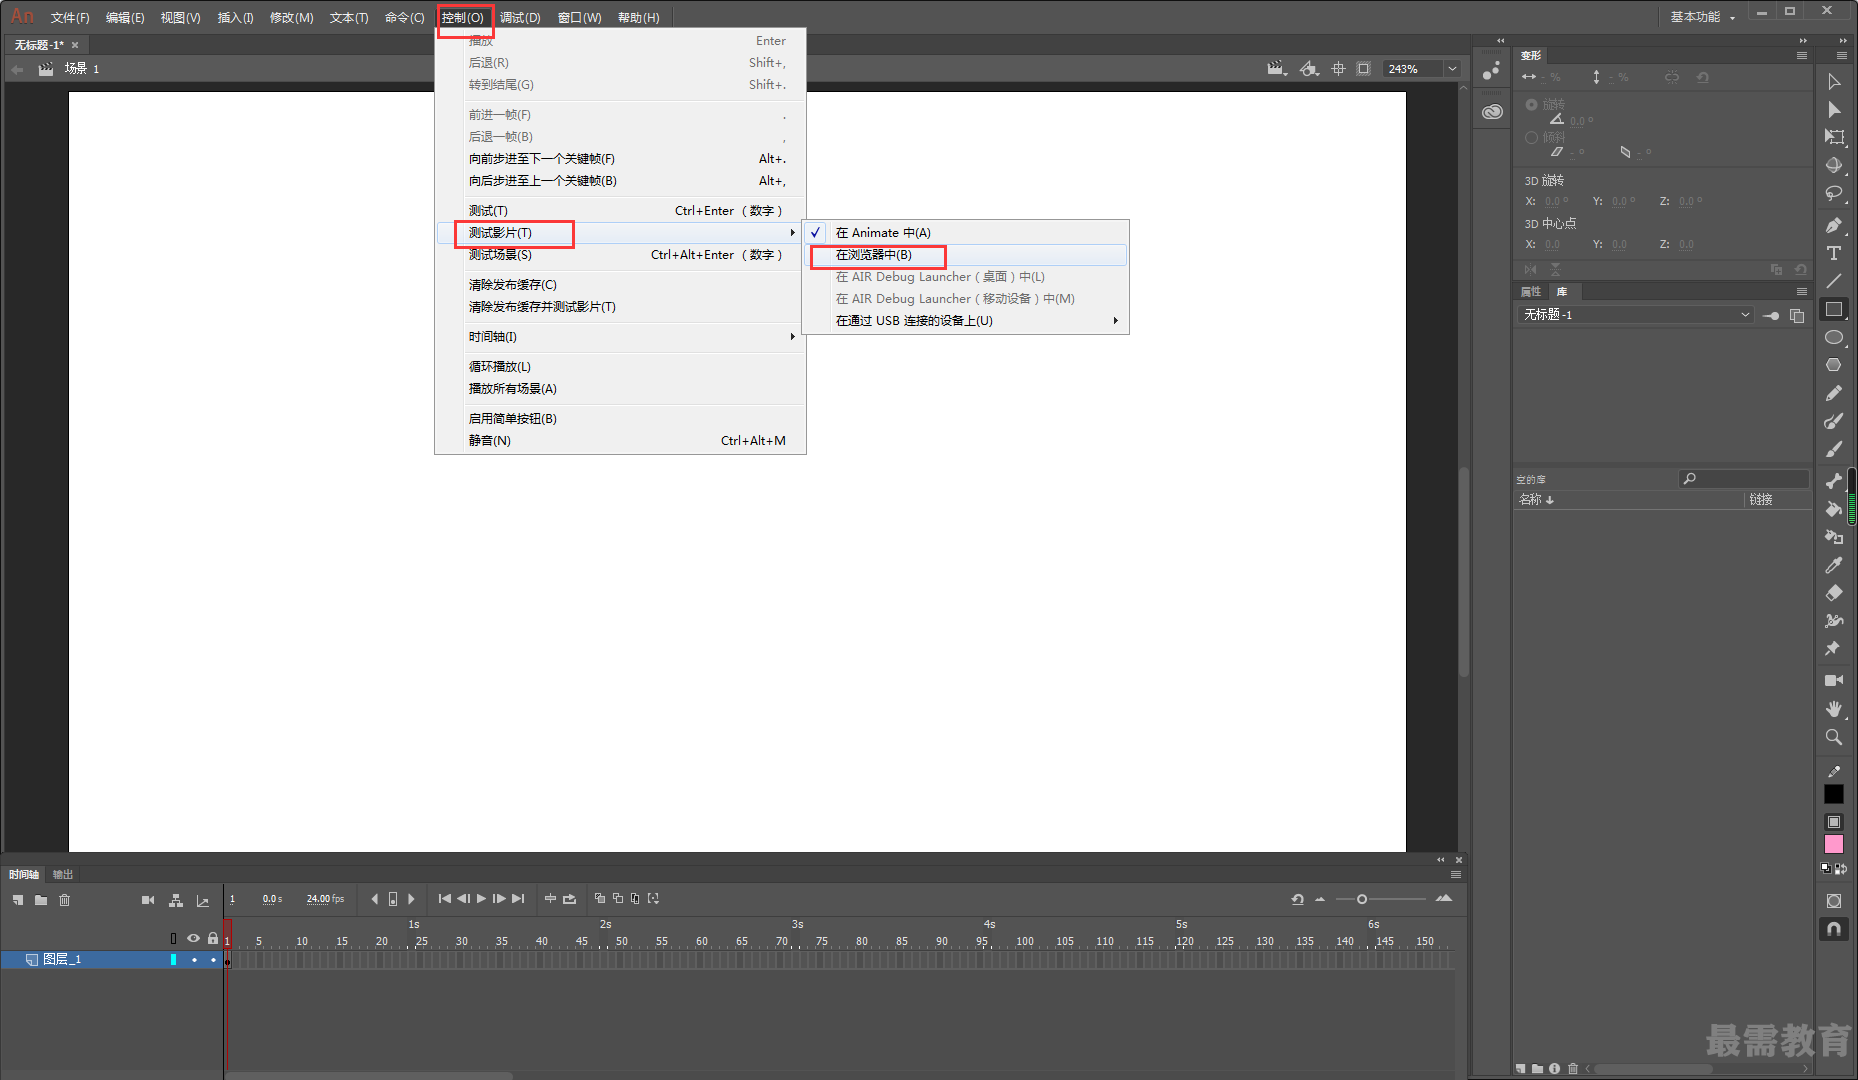Create a new layer in timeline
This screenshot has height=1080, width=1858.
18,900
